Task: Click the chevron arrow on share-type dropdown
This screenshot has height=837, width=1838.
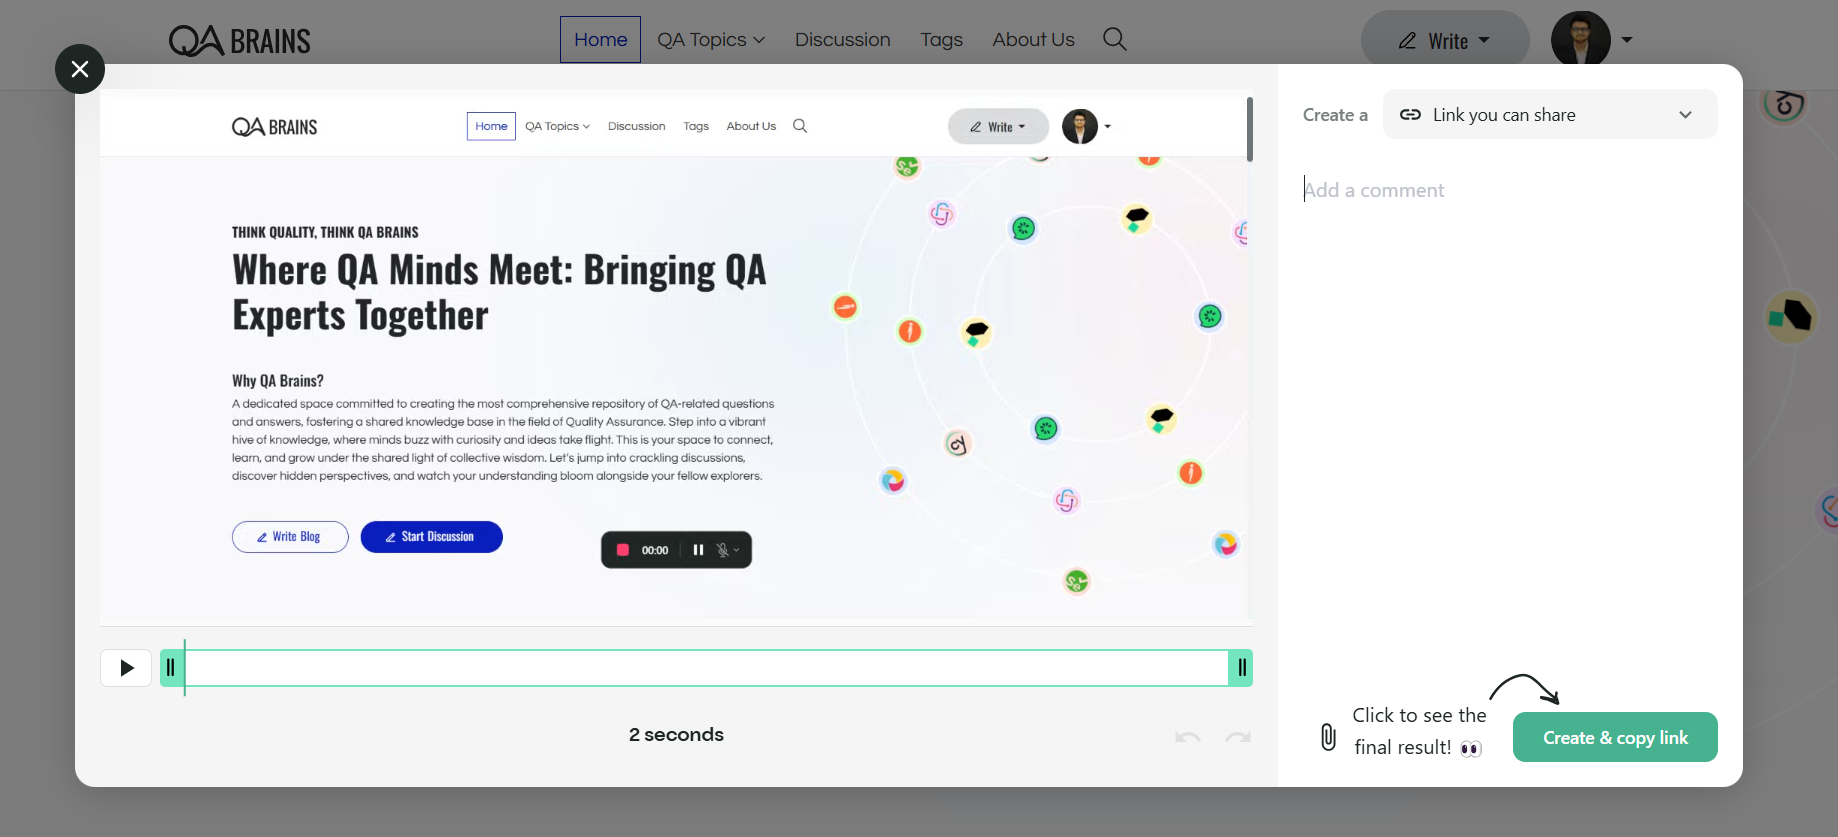Action: pyautogui.click(x=1685, y=115)
